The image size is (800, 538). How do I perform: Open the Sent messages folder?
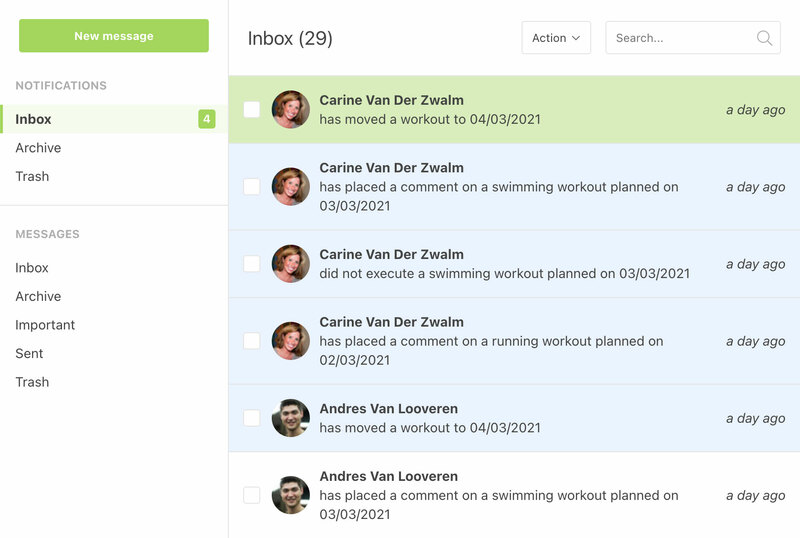[29, 353]
